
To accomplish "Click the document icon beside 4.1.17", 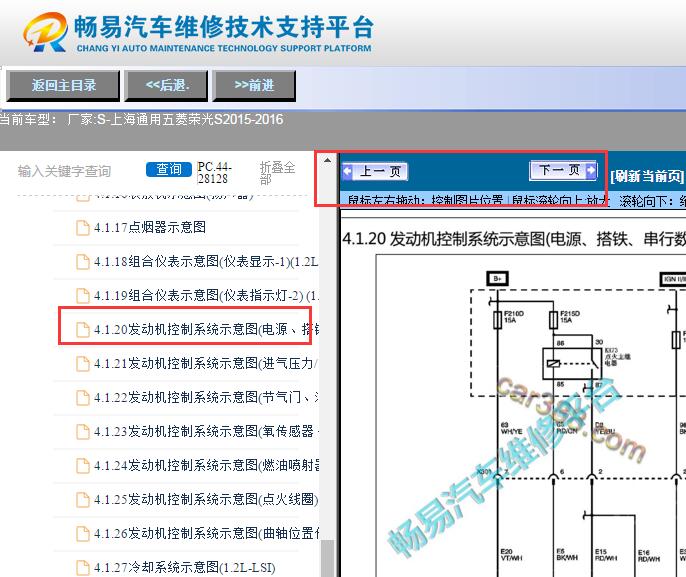I will [83, 227].
